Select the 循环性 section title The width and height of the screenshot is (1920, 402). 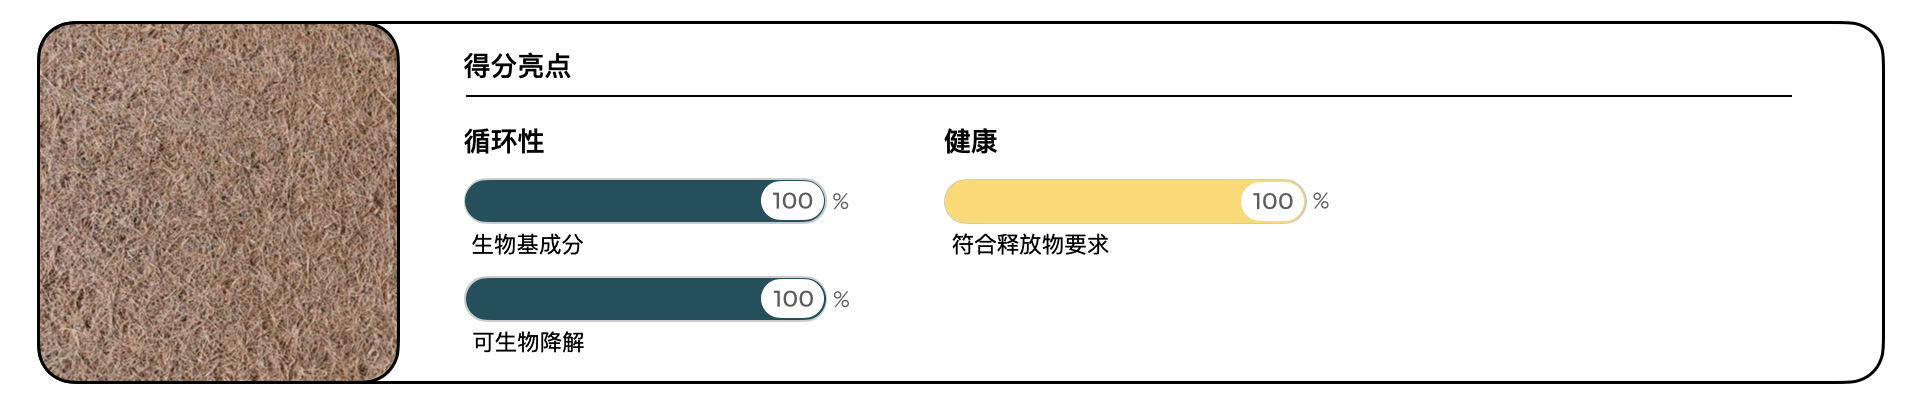[504, 141]
